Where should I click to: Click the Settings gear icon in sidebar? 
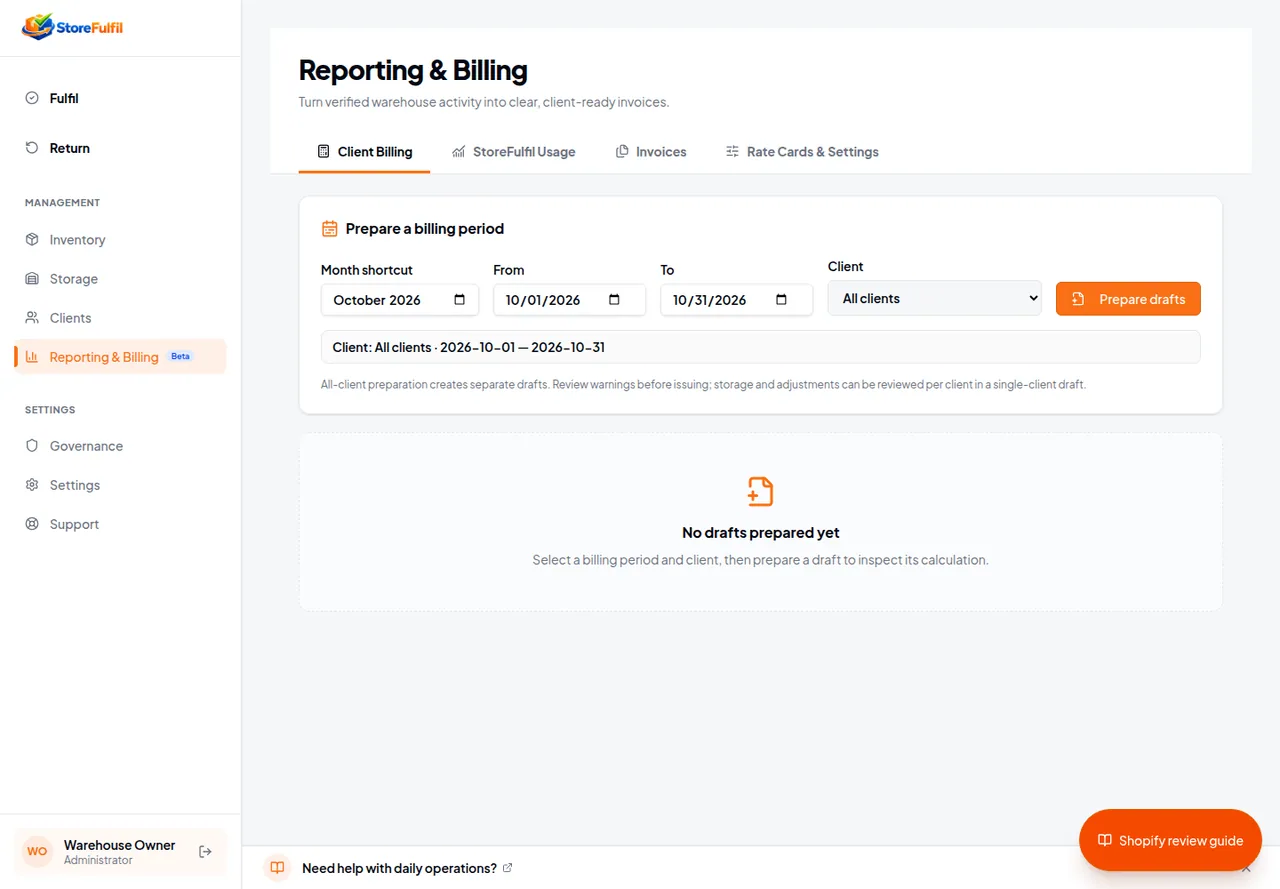(x=32, y=485)
